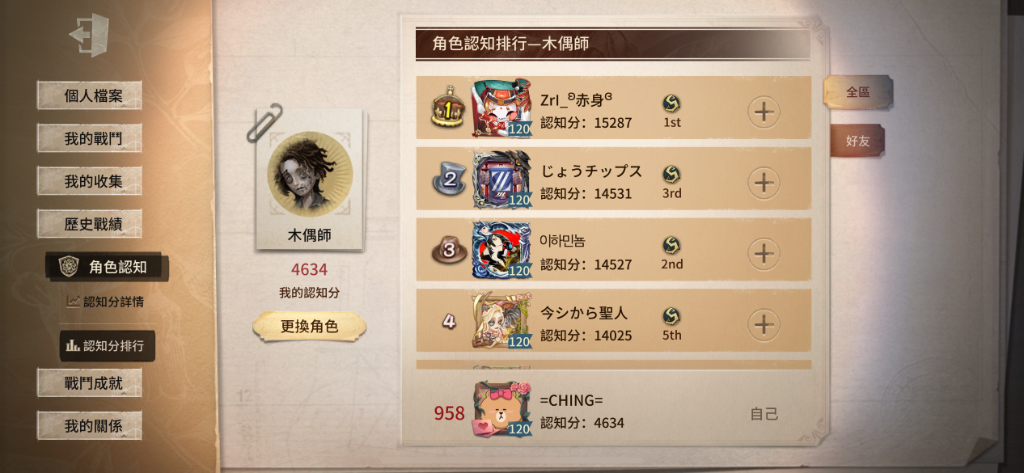The image size is (1024, 473).
Task: Click 更換角色 button
Action: pos(309,326)
